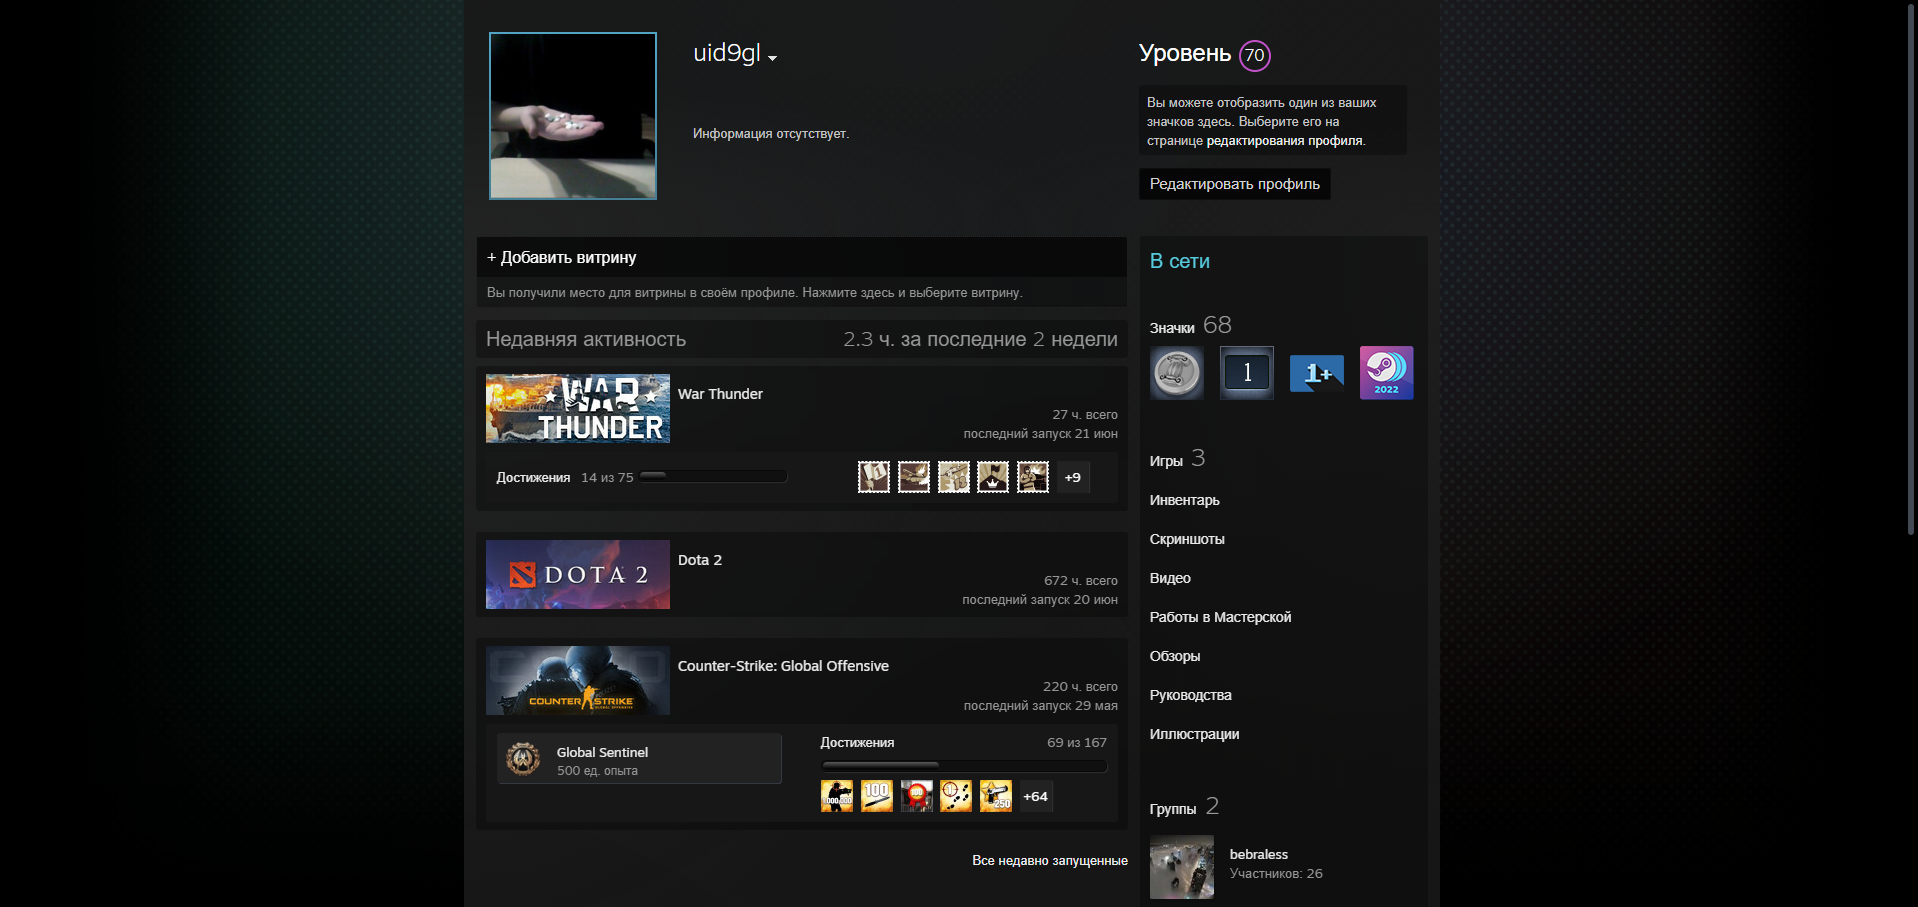This screenshot has height=907, width=1918.
Task: Click '27 ч. всего' War Thunder playtime
Action: tap(1085, 414)
